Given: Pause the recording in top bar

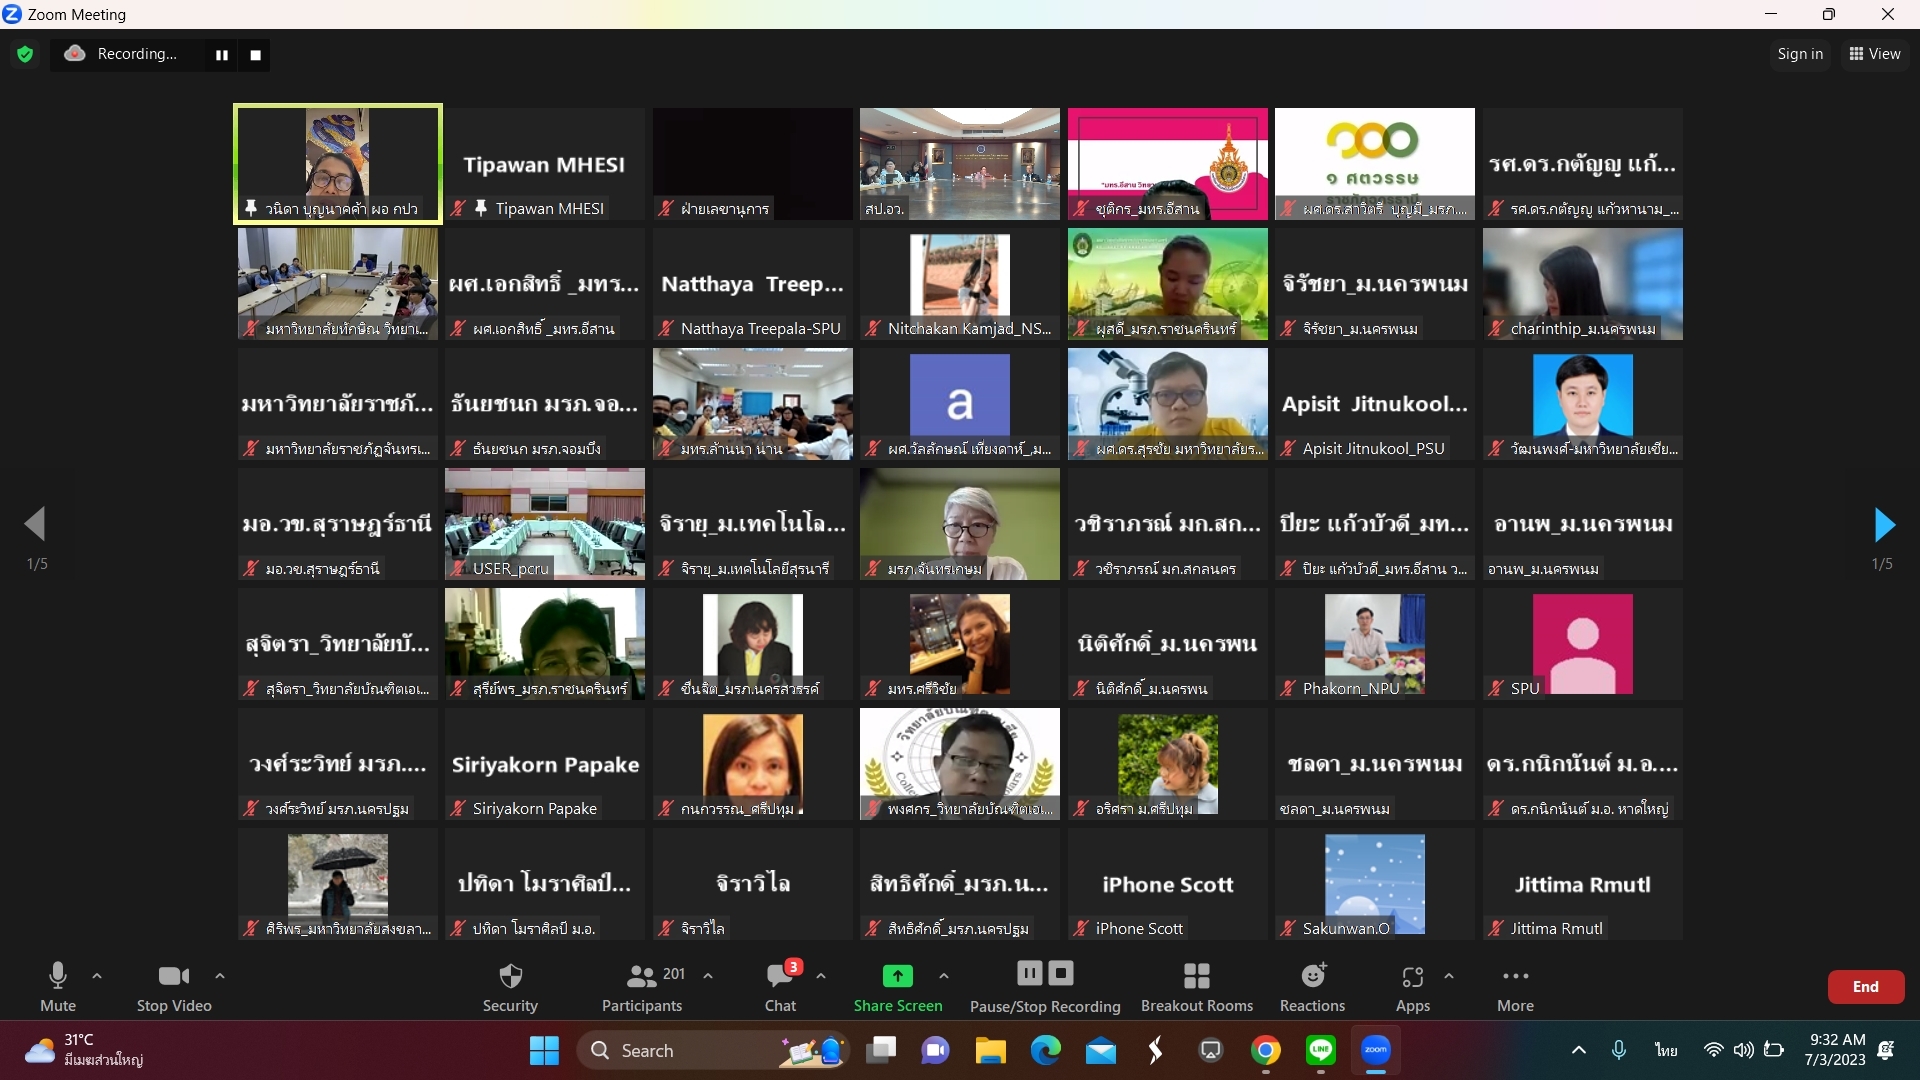Looking at the screenshot, I should coord(222,55).
